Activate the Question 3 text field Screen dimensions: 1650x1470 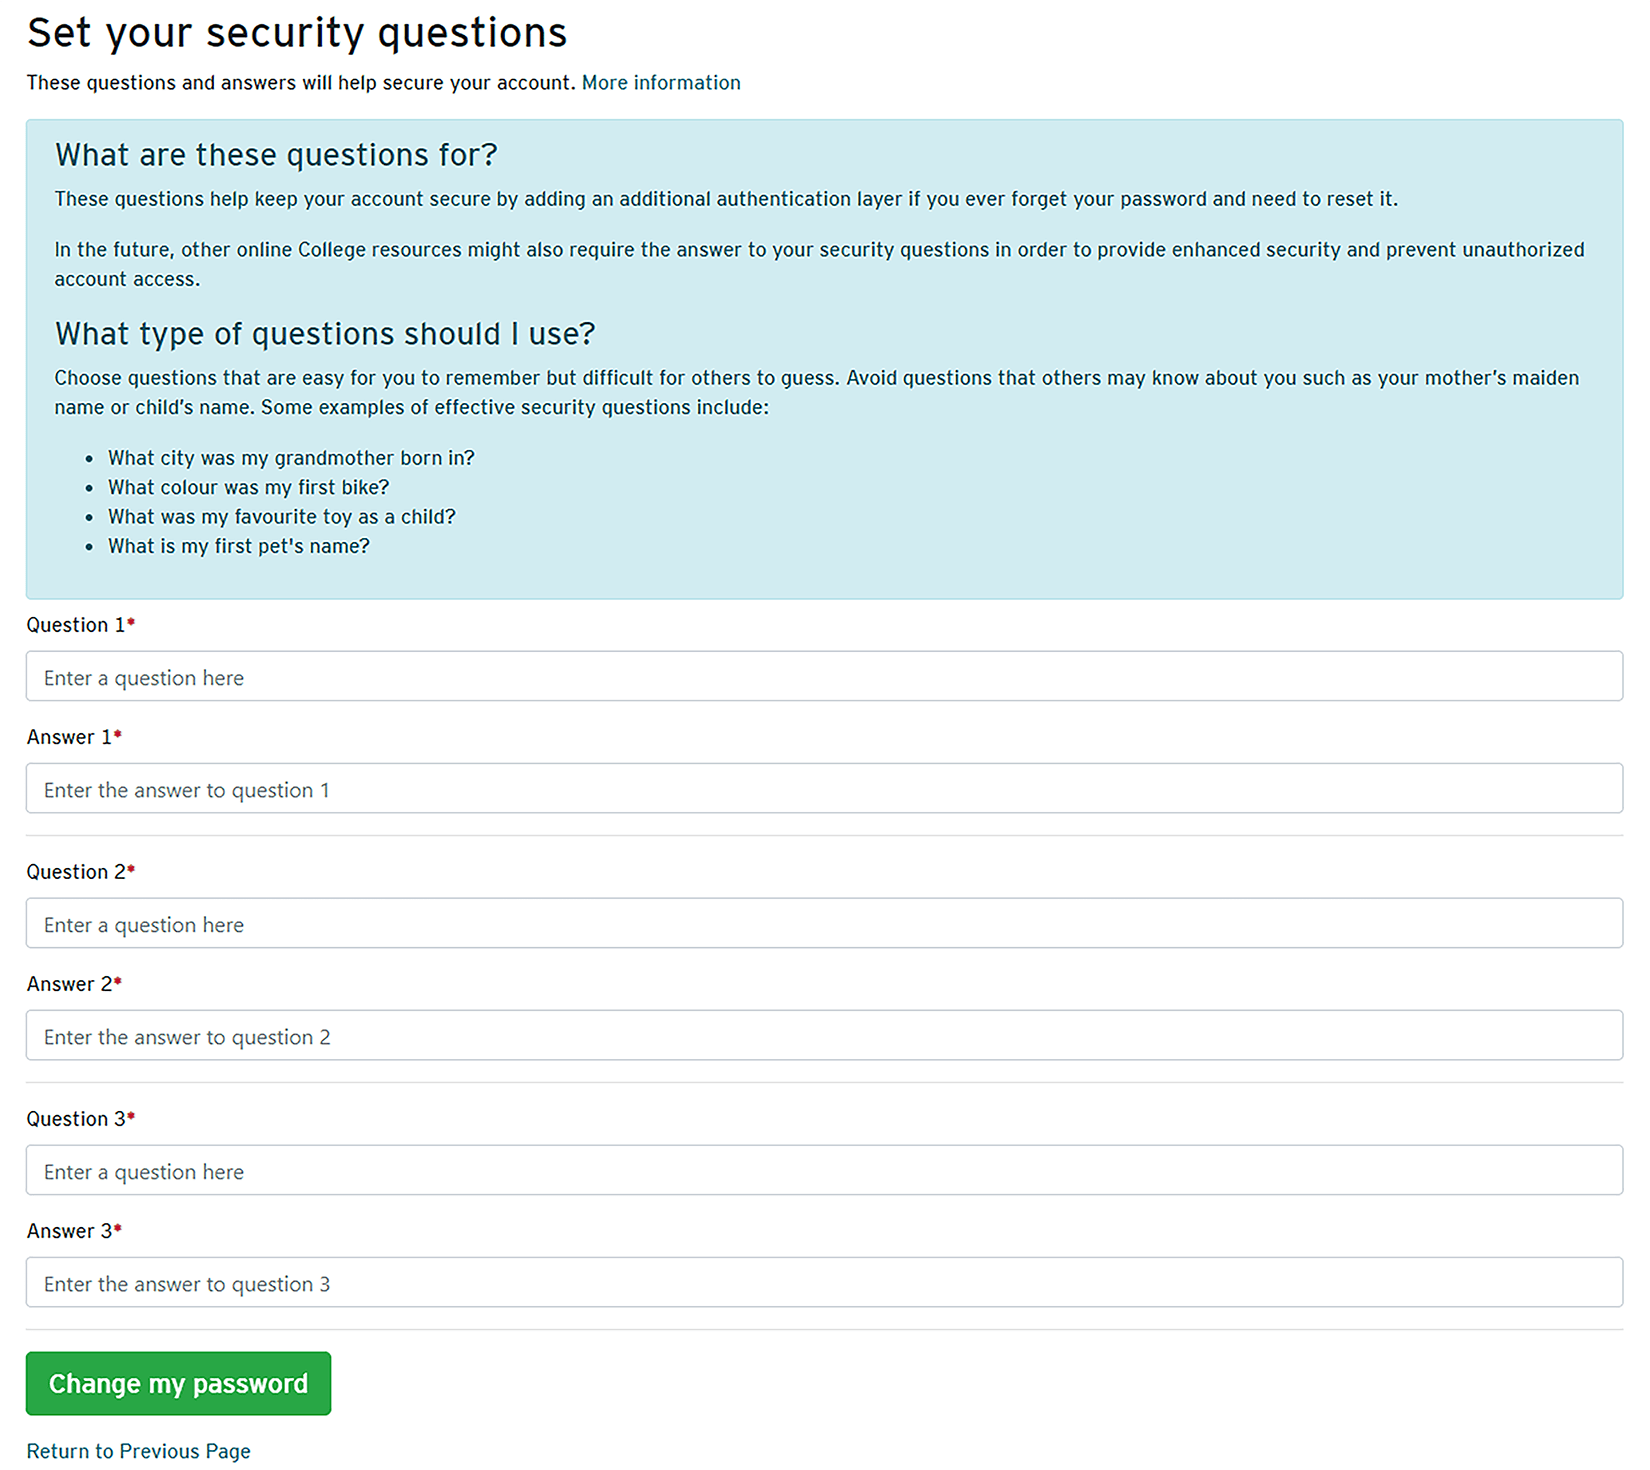[x=823, y=1171]
